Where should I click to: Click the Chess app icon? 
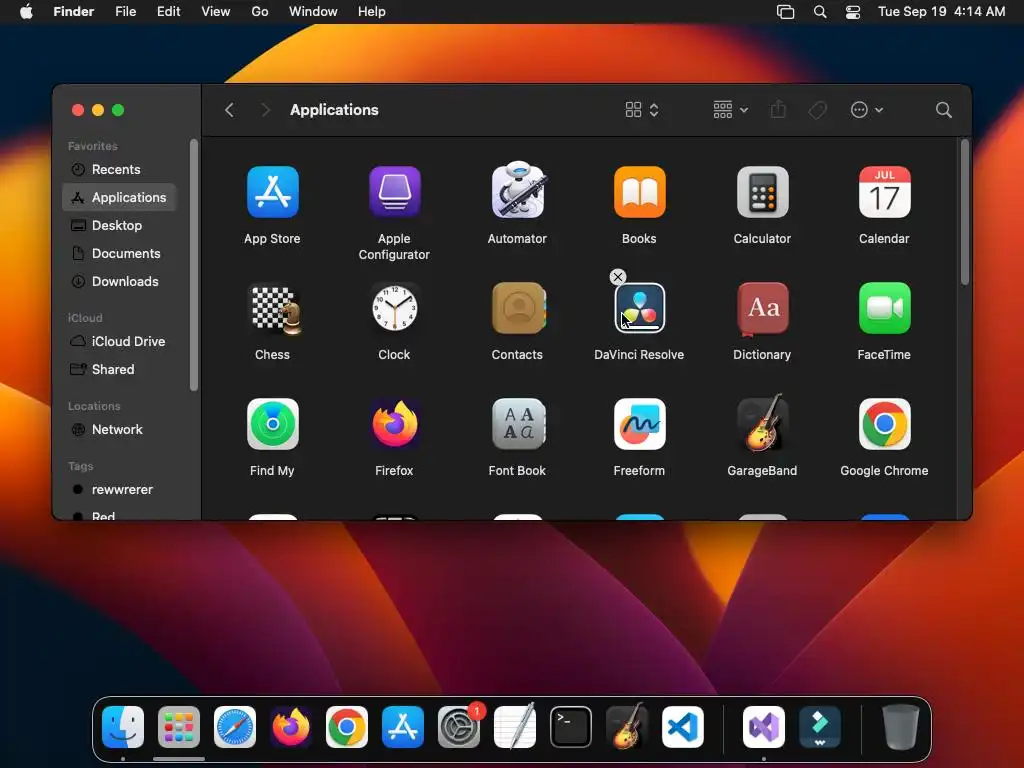276,309
